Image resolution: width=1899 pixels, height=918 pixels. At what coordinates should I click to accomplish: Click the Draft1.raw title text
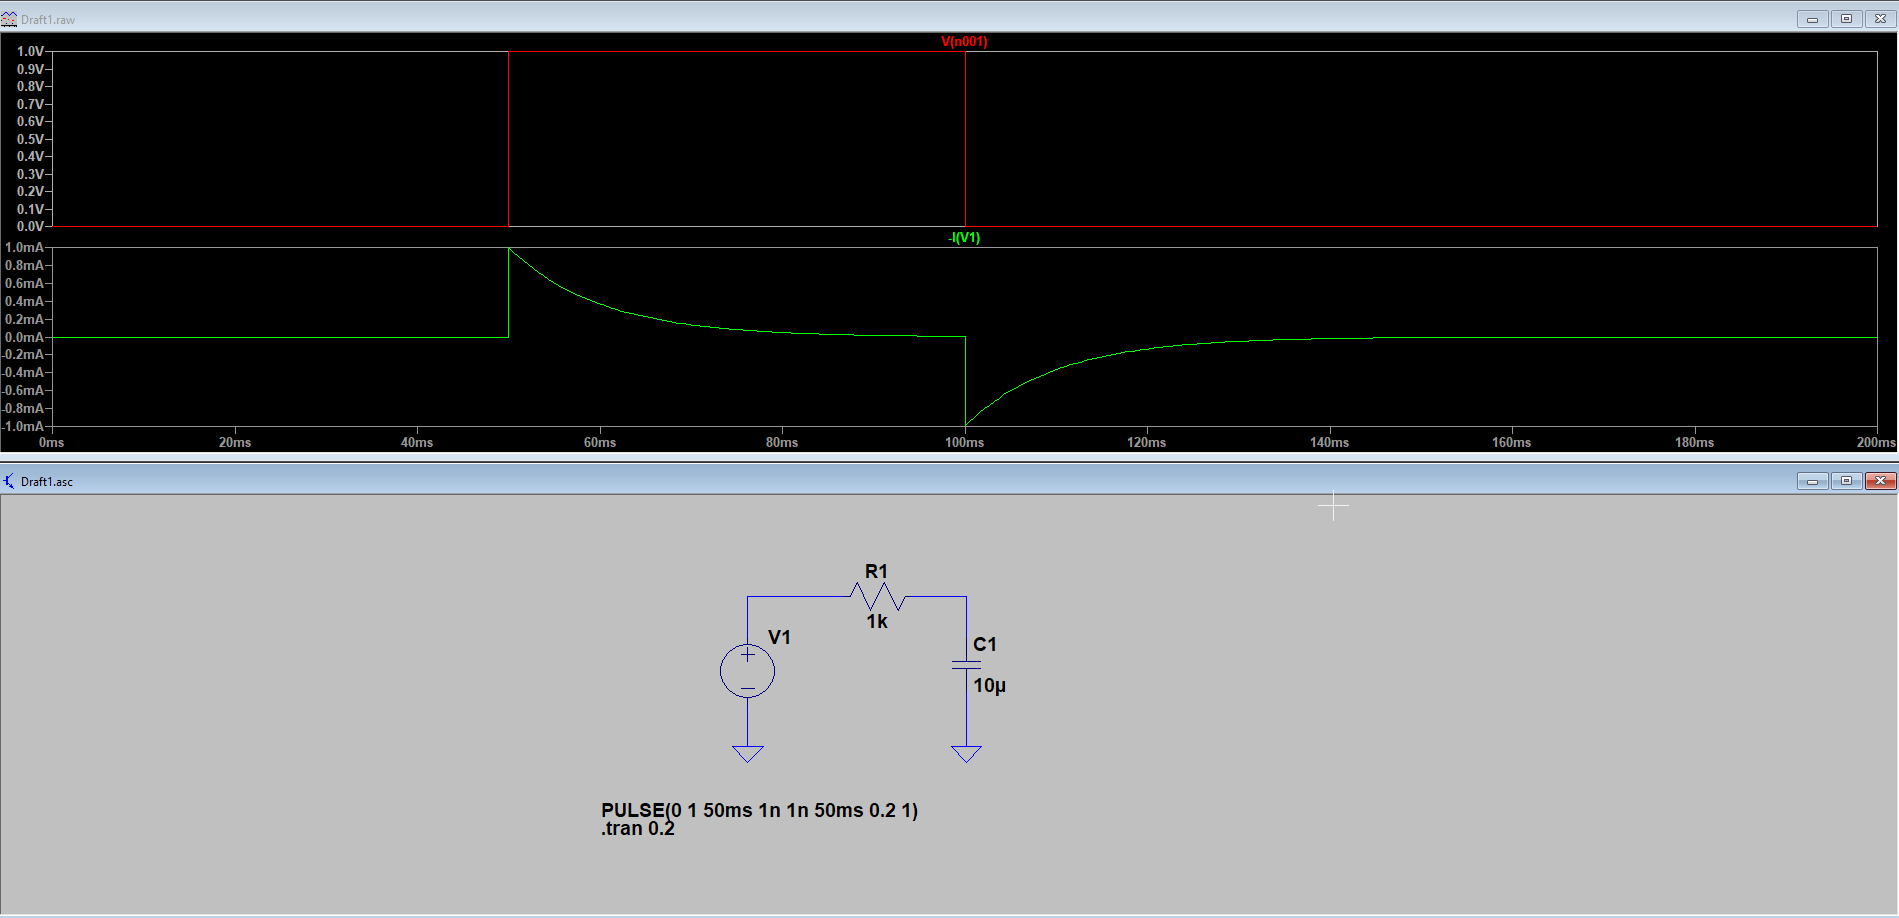tap(48, 19)
